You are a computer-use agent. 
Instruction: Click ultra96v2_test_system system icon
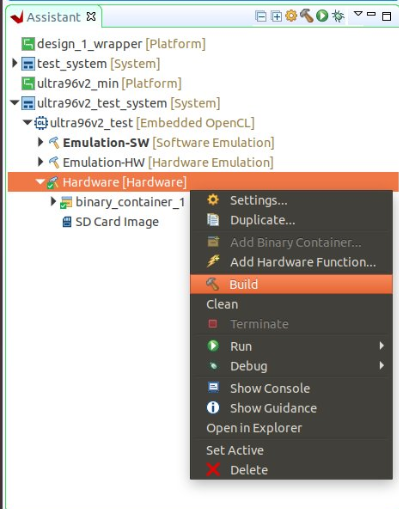28,103
